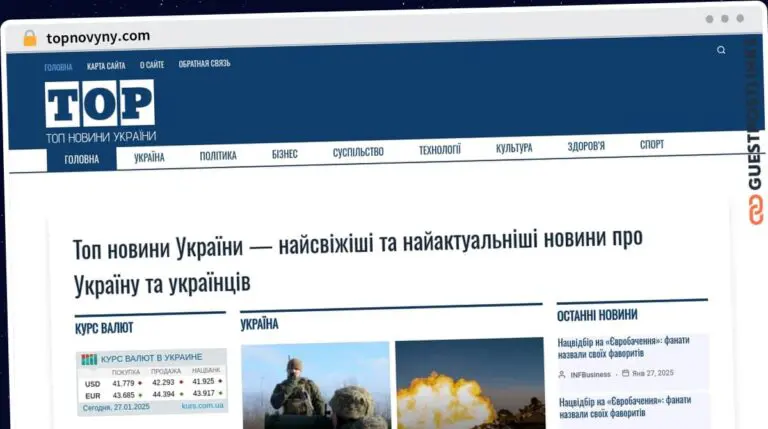Open the Україна navigation tab
Image resolution: width=768 pixels, height=429 pixels.
coord(149,157)
